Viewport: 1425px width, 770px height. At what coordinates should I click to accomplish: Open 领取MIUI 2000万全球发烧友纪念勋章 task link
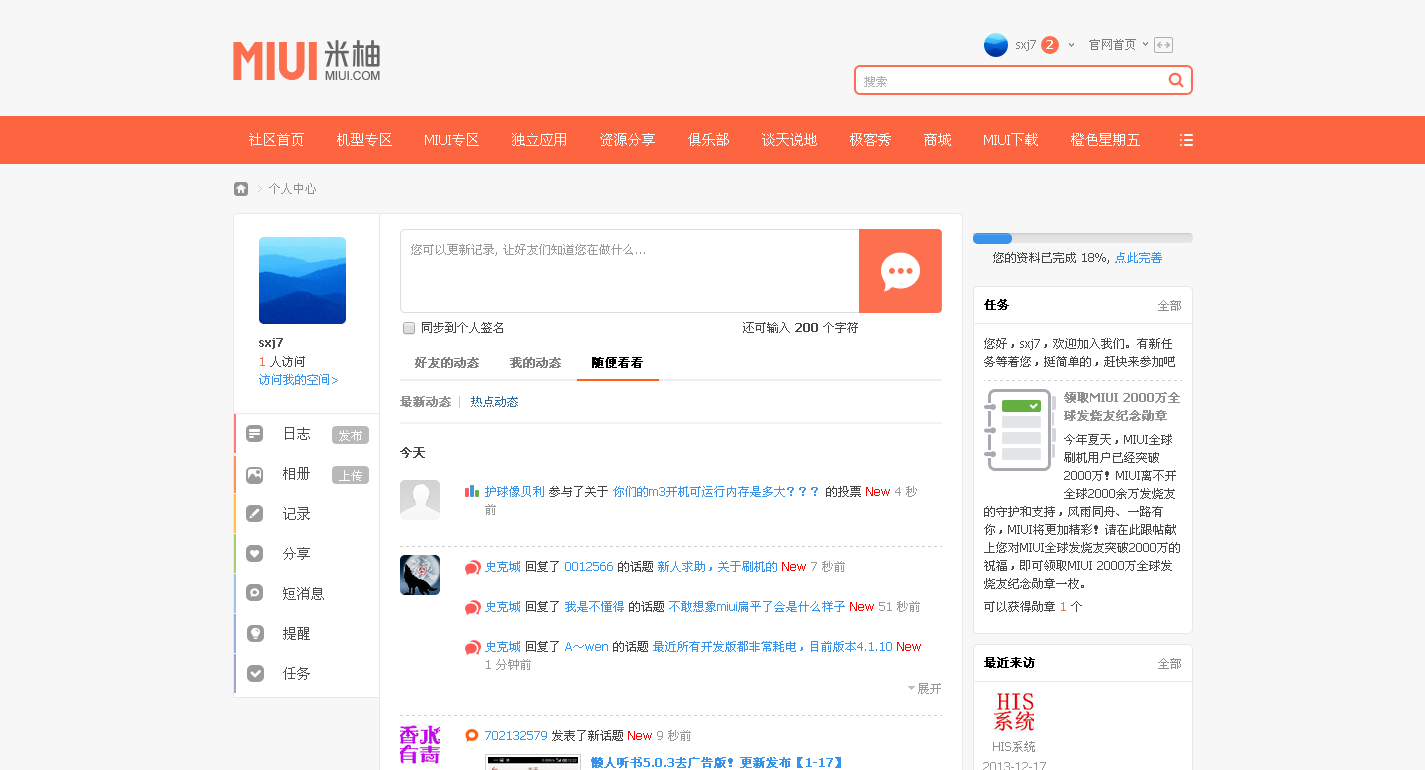[x=1122, y=406]
